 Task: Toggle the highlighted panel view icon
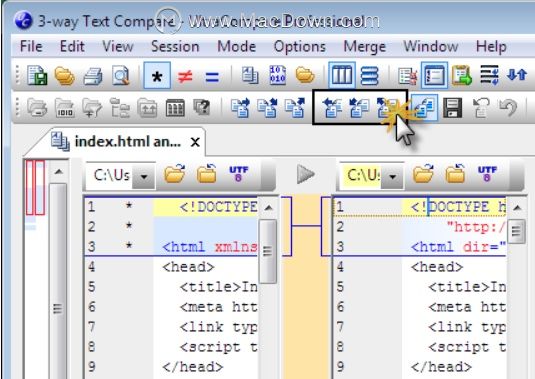pyautogui.click(x=434, y=75)
